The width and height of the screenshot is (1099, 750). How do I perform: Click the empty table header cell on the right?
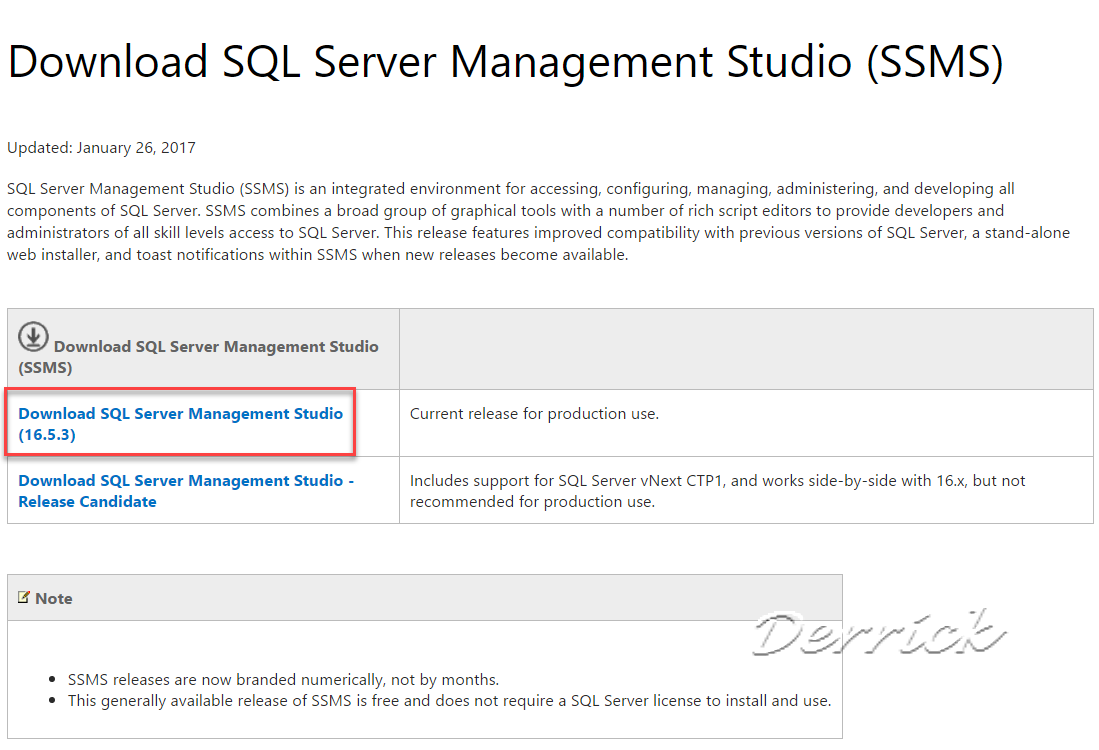click(745, 348)
